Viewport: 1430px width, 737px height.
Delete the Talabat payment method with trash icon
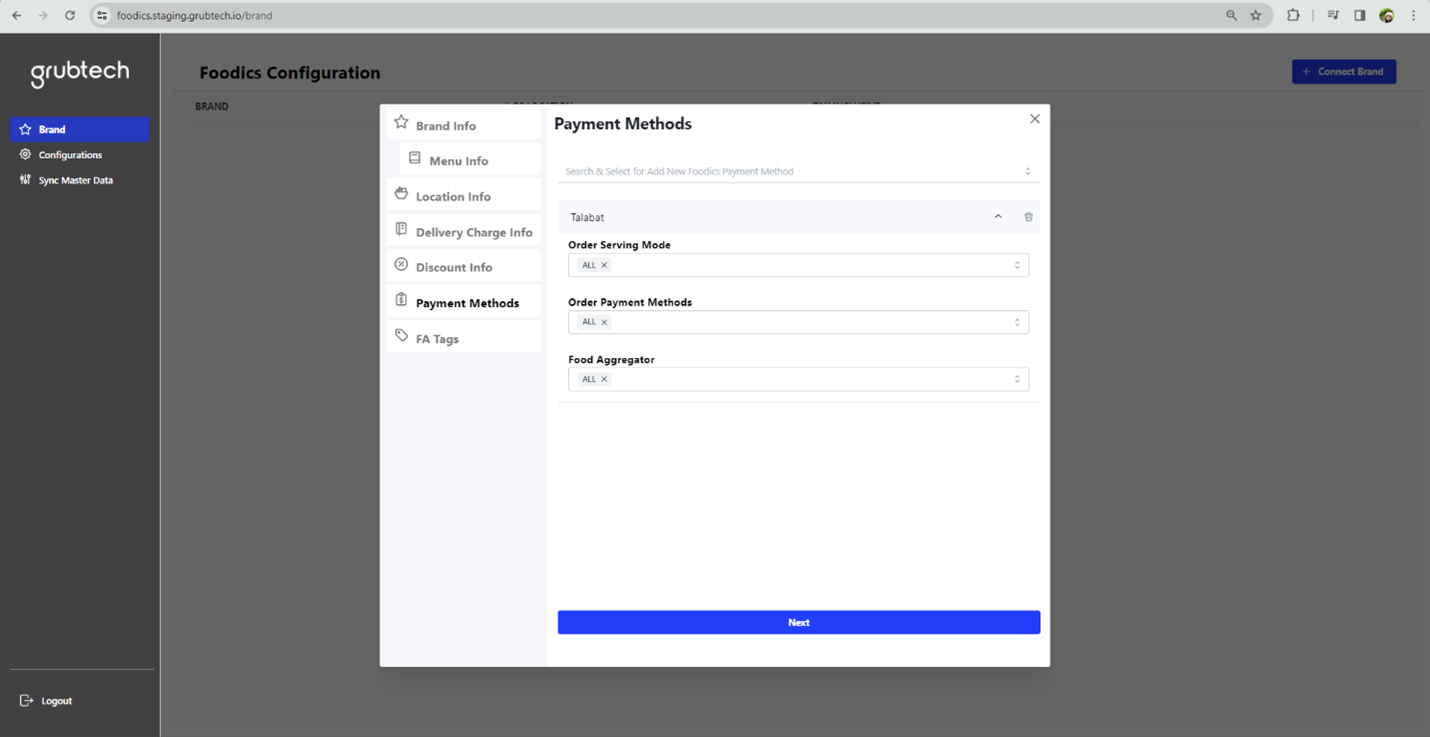1028,217
